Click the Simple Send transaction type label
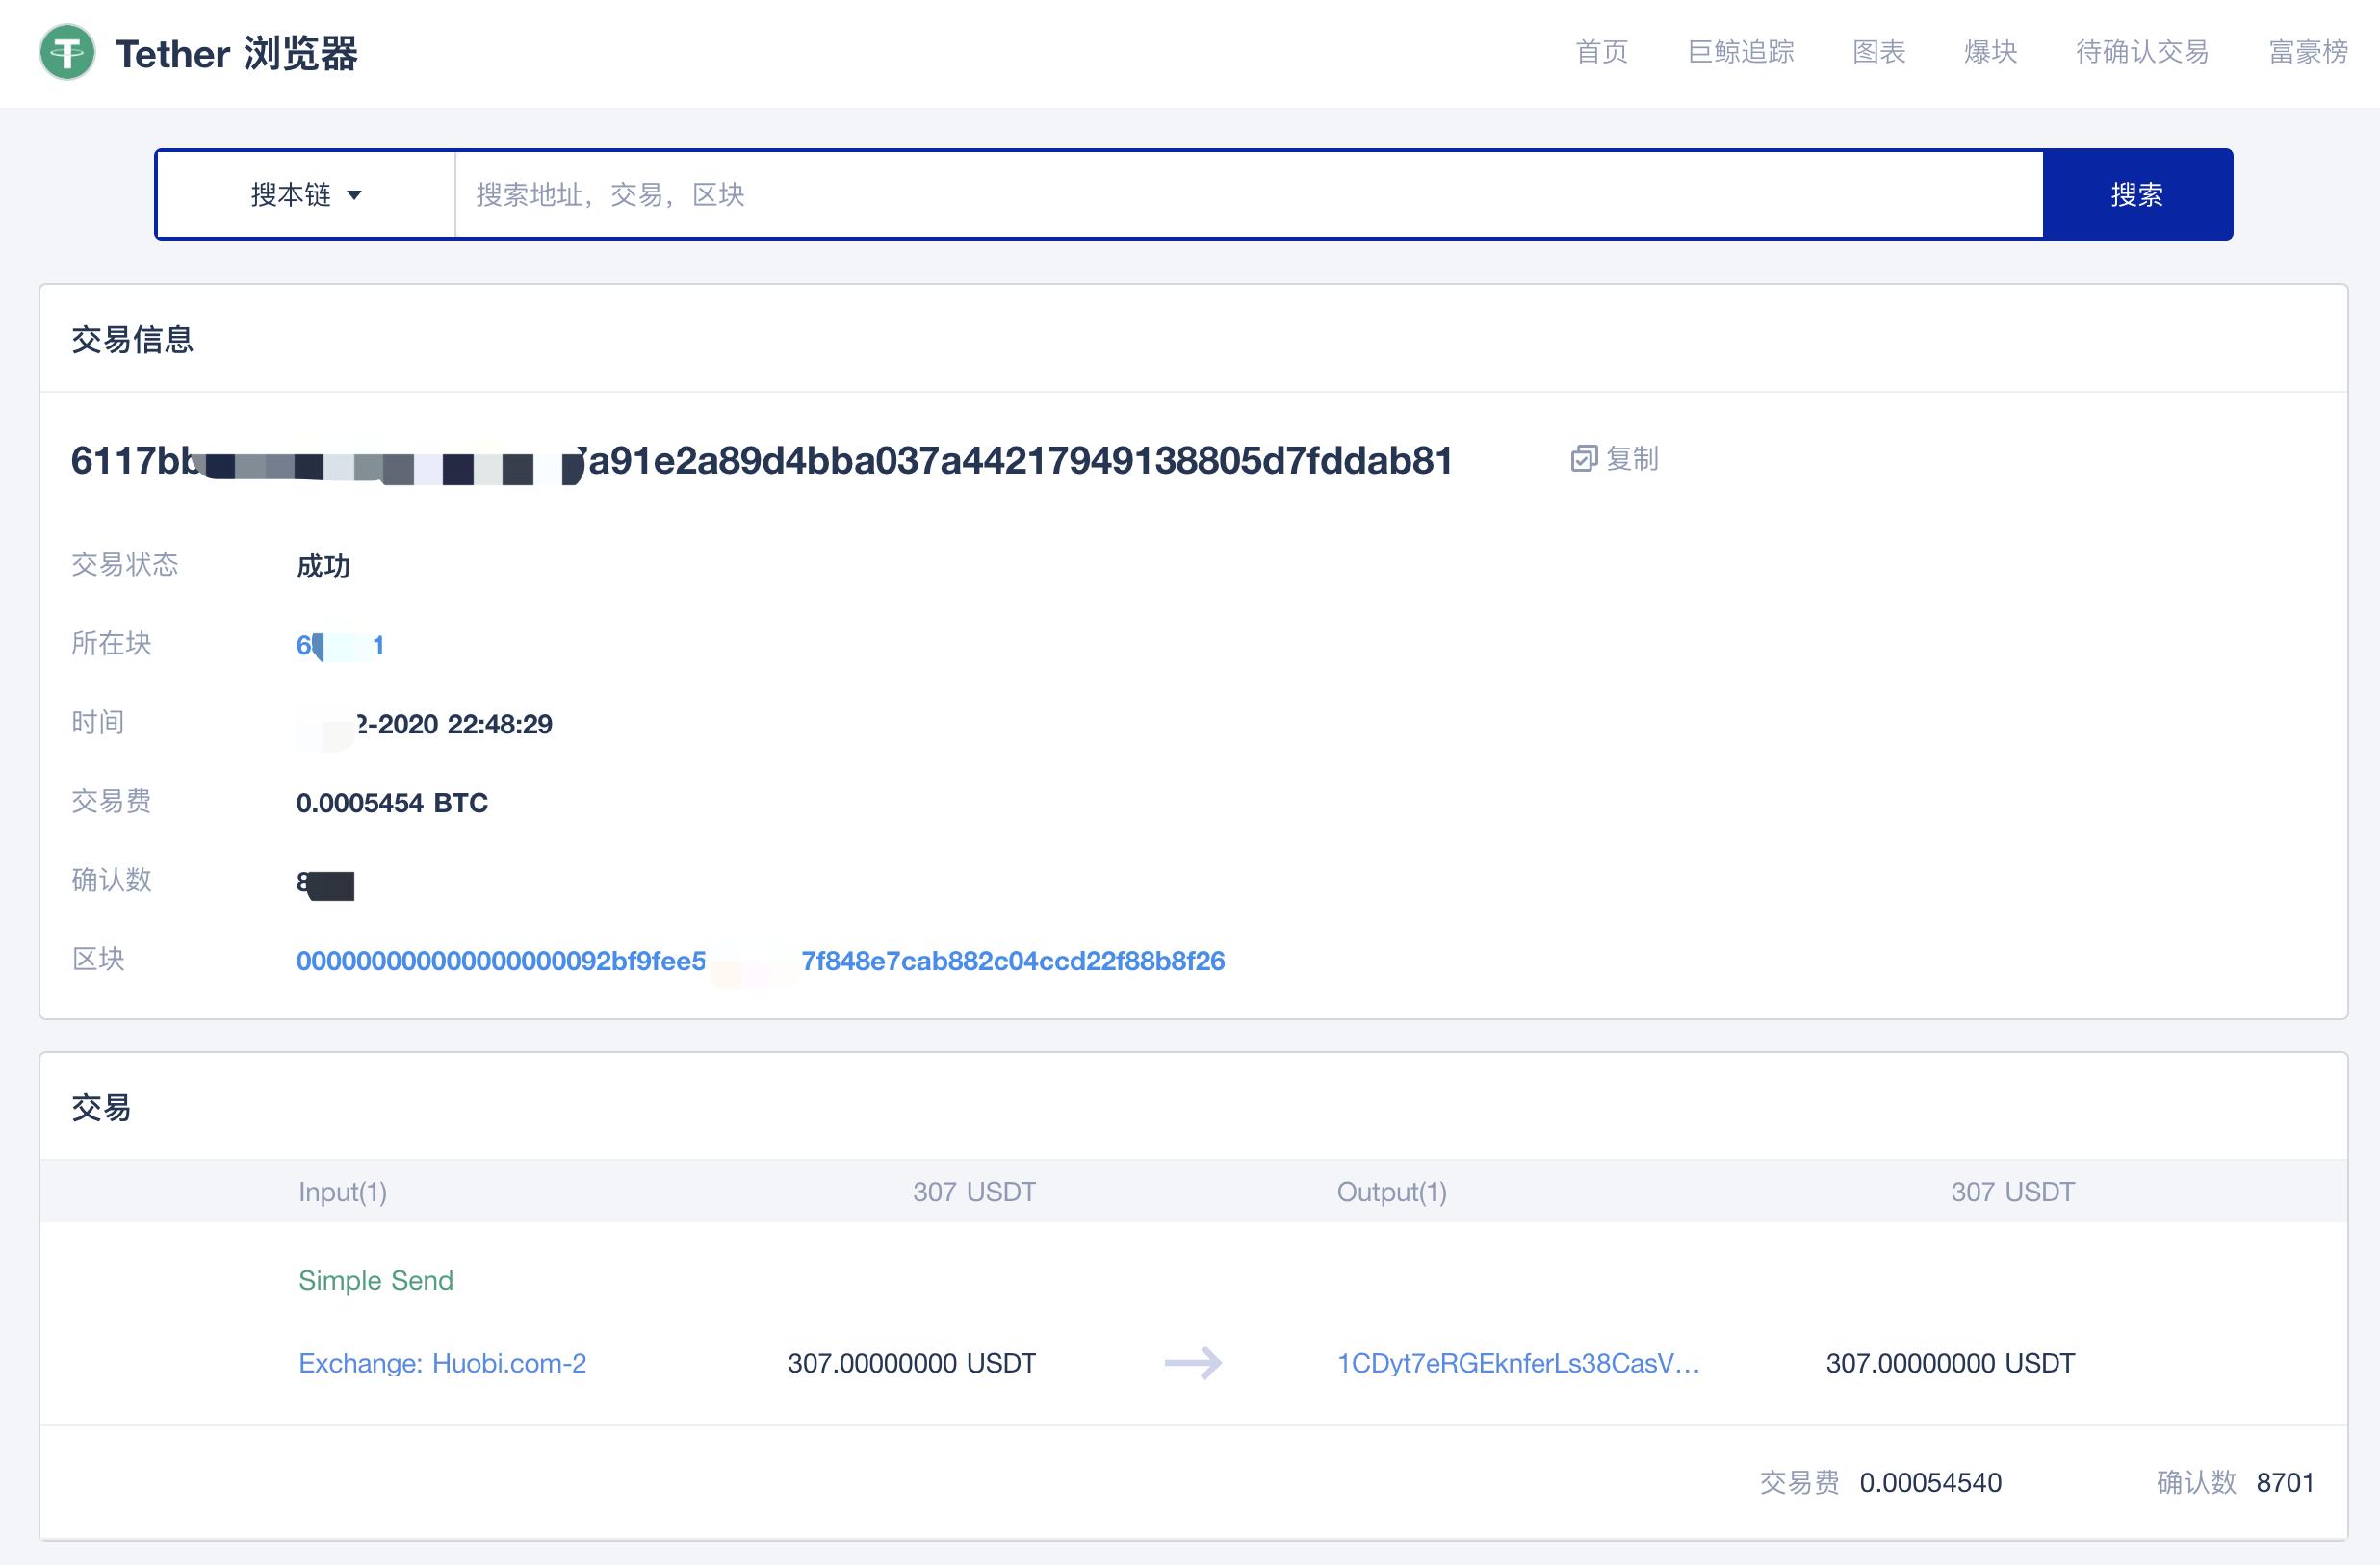This screenshot has height=1565, width=2380. (376, 1280)
